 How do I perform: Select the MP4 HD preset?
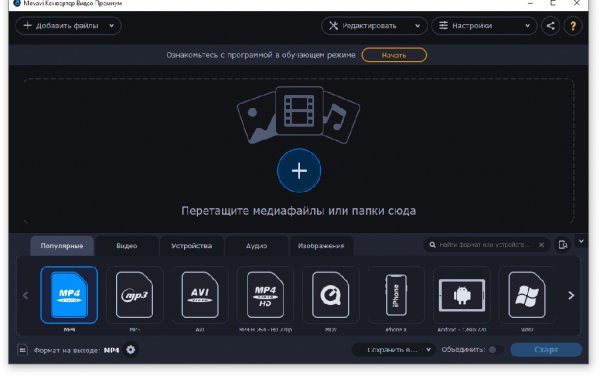pos(265,295)
